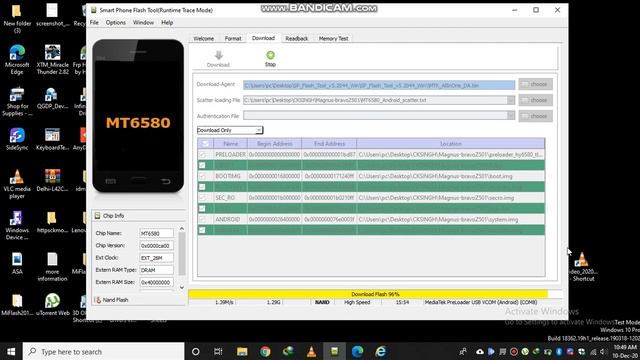Screen dimensions: 640x360
Task: Click the Type here to search box
Action: [104, 351]
